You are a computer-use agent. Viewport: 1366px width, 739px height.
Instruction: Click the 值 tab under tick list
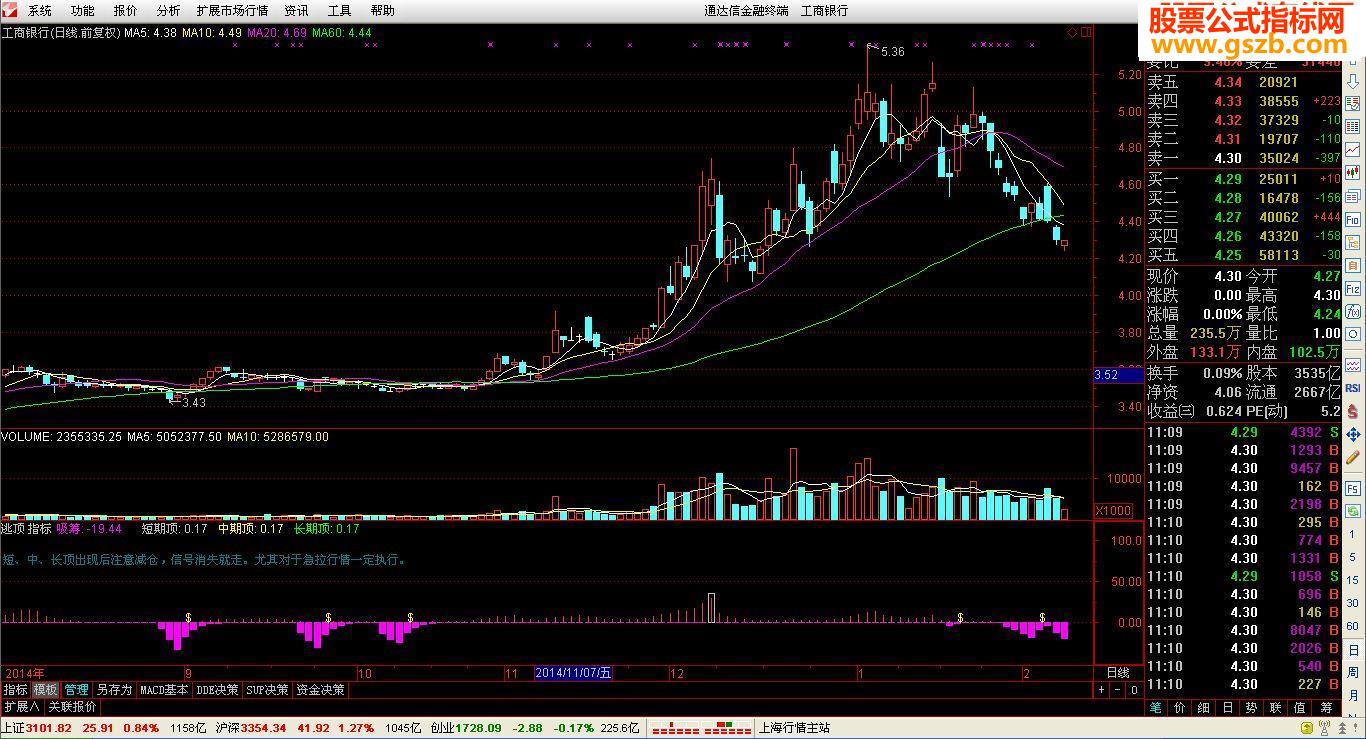coord(1300,707)
